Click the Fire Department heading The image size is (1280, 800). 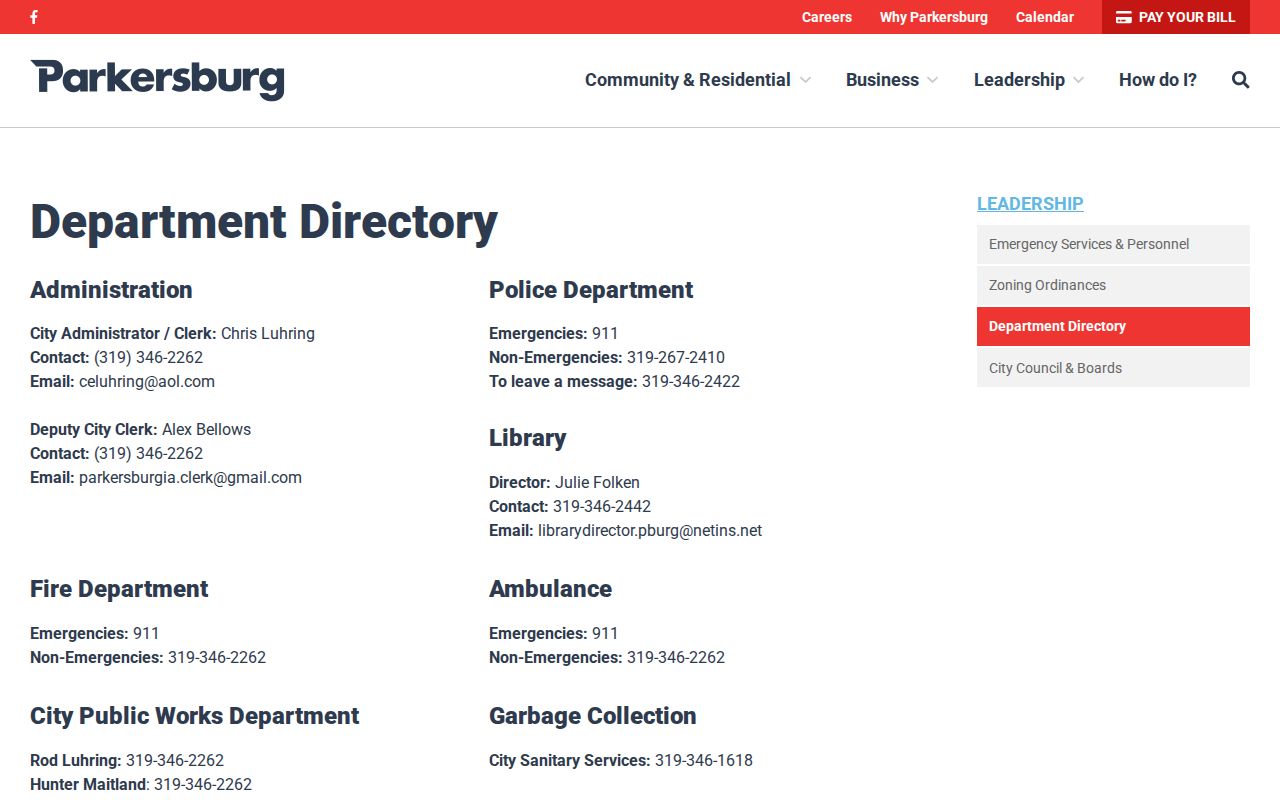tap(119, 589)
